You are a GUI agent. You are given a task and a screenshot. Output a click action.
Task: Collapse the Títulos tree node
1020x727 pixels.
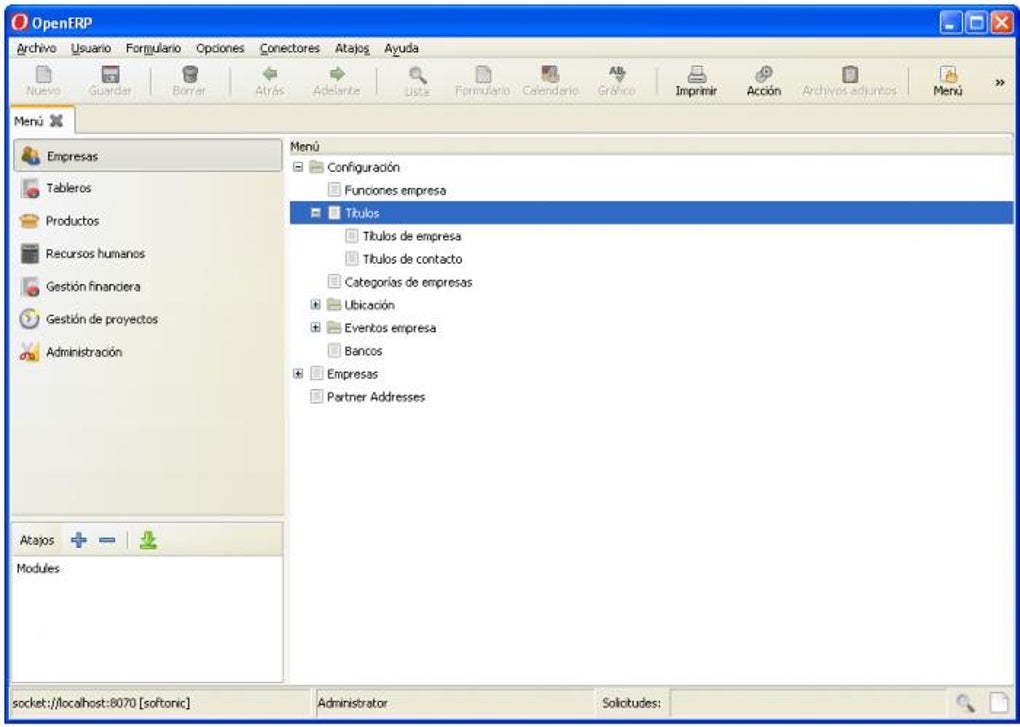point(315,213)
